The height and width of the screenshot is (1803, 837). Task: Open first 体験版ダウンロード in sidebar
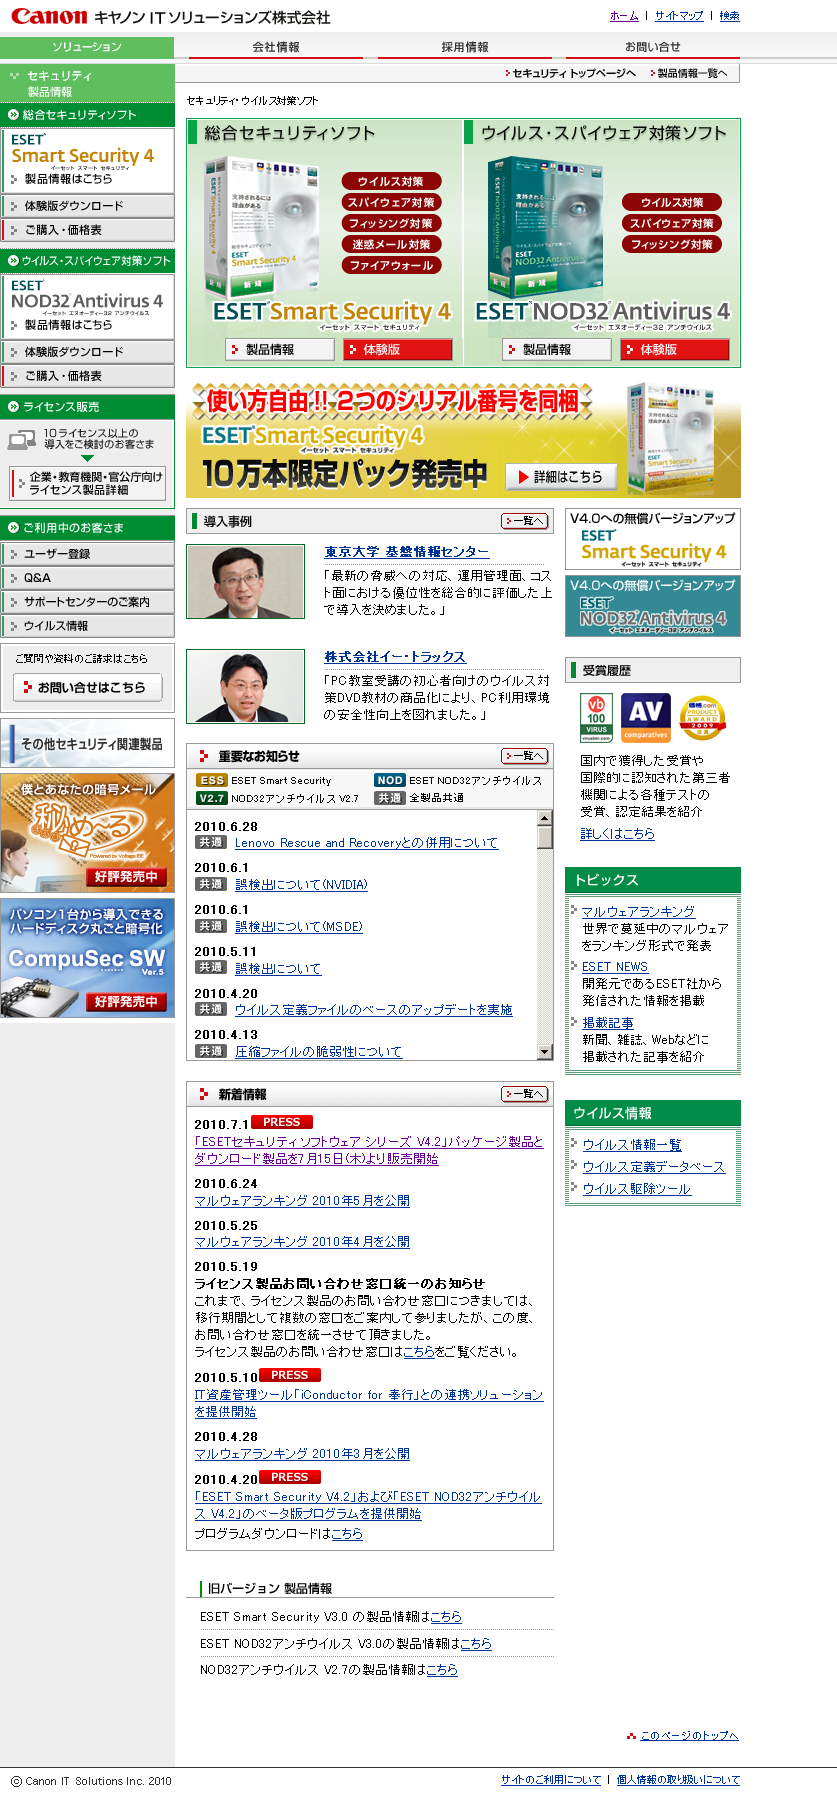(x=87, y=206)
